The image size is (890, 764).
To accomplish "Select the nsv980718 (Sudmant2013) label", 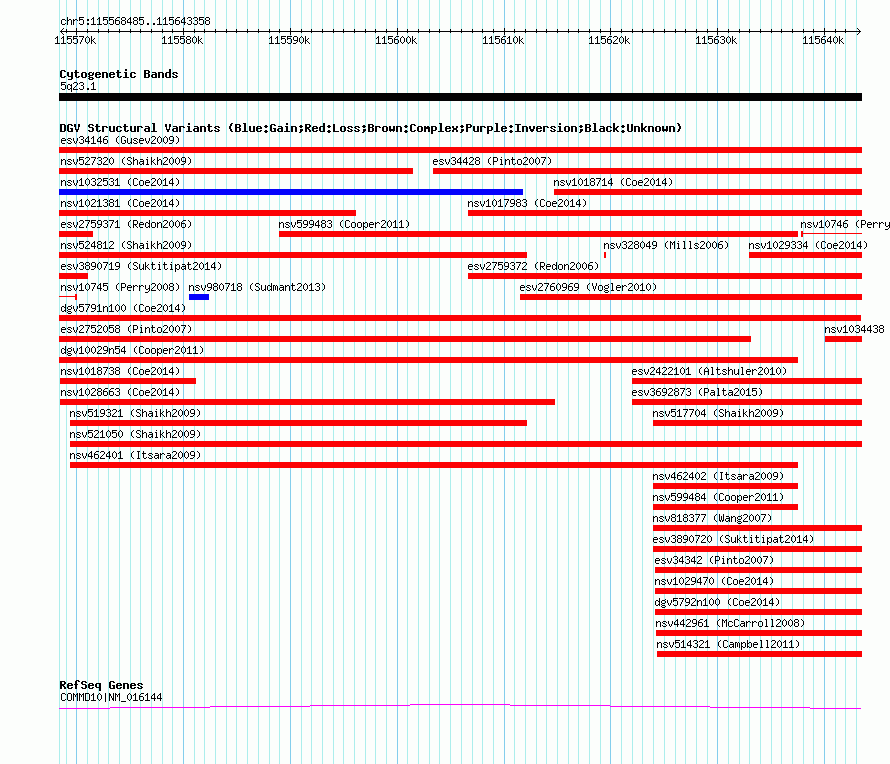I will [257, 287].
